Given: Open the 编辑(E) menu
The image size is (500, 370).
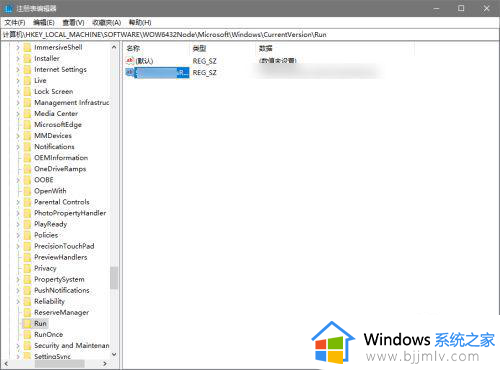Looking at the screenshot, I should click(44, 23).
